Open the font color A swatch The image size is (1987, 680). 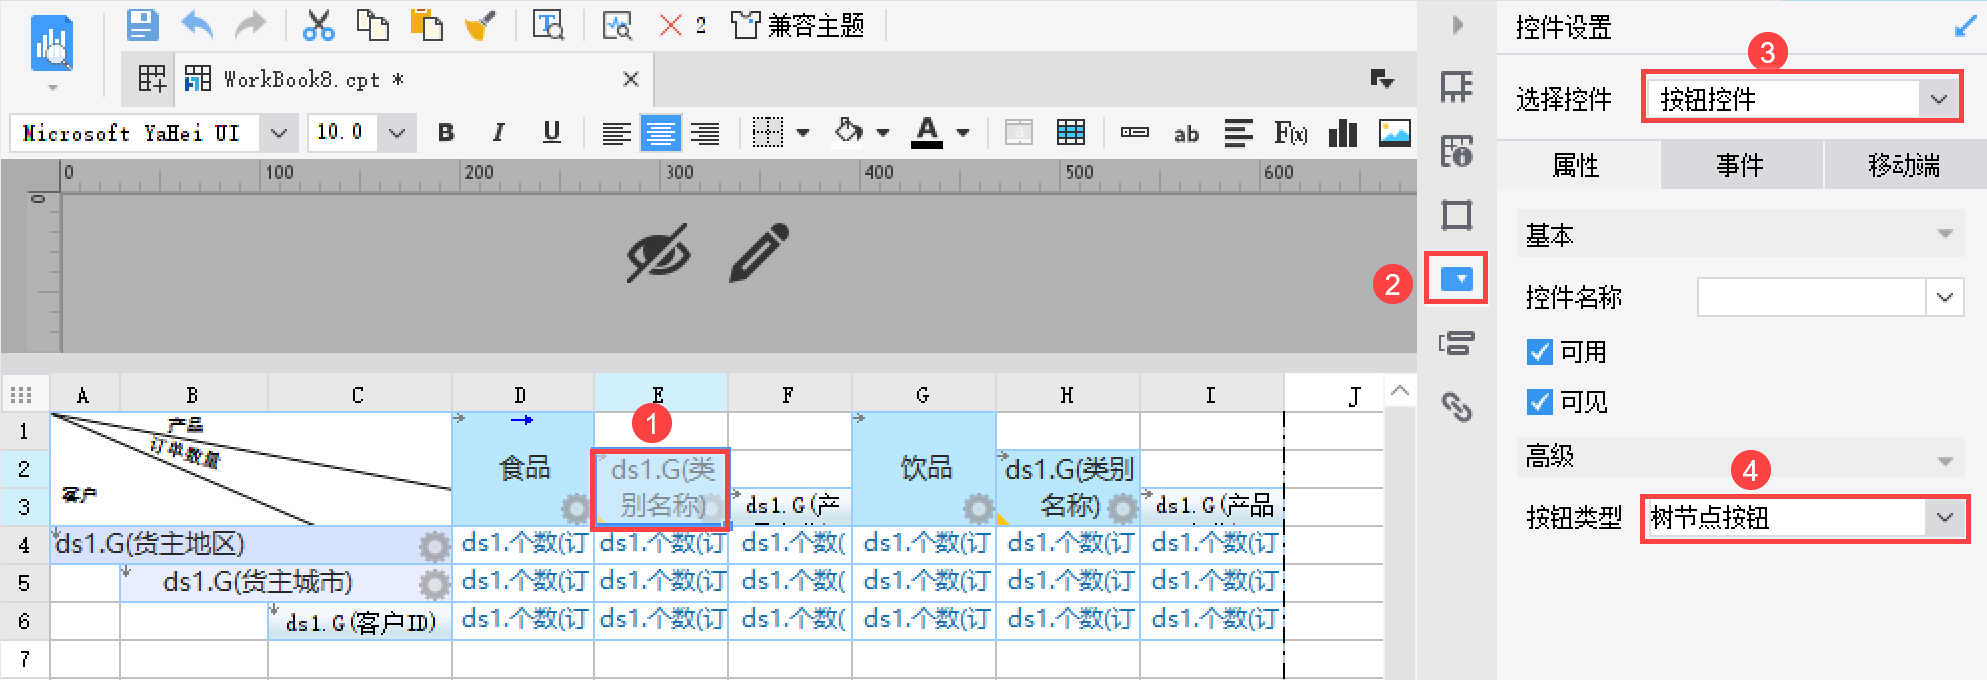927,133
